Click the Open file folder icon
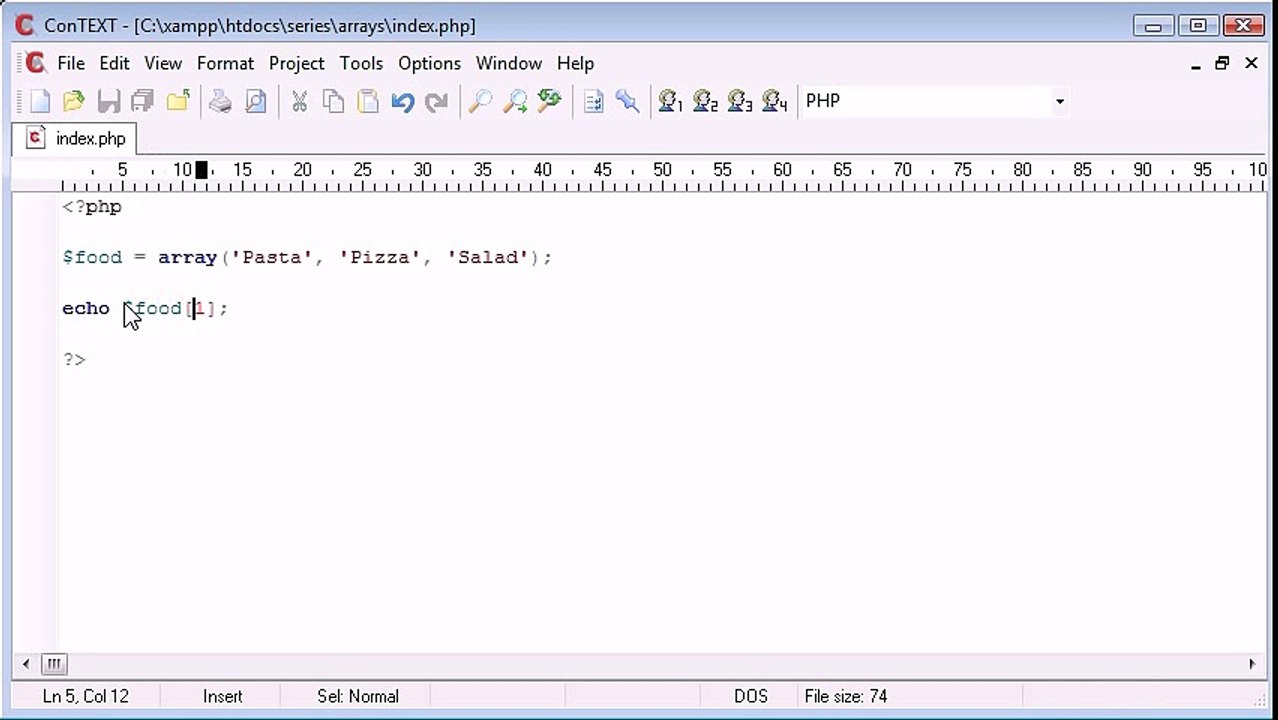This screenshot has height=720, width=1278. click(74, 101)
